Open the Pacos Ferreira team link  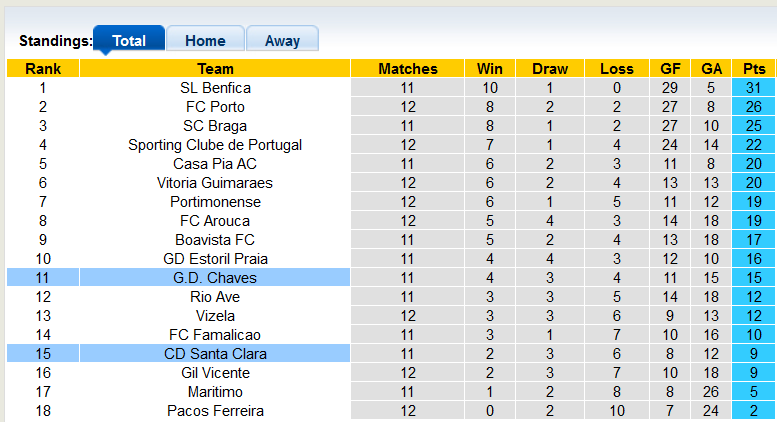tap(215, 411)
